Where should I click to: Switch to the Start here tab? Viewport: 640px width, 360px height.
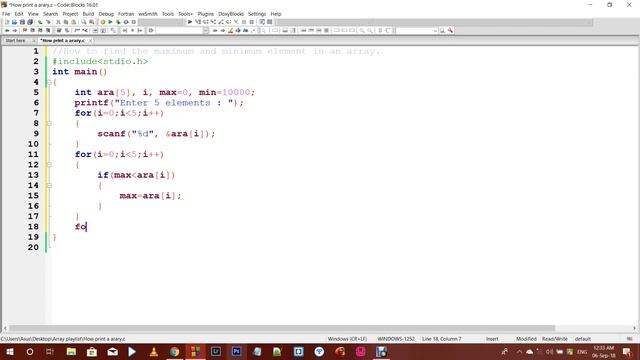(x=16, y=40)
